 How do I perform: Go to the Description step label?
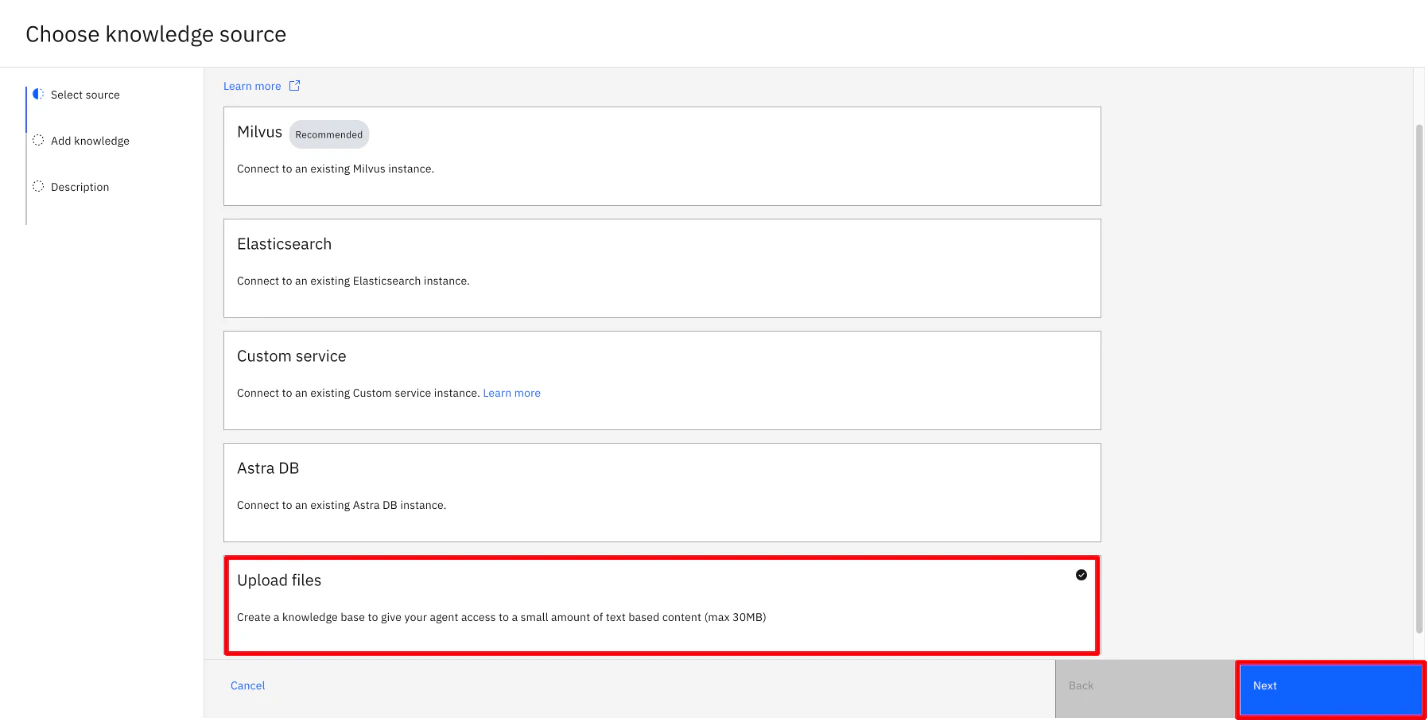(80, 187)
